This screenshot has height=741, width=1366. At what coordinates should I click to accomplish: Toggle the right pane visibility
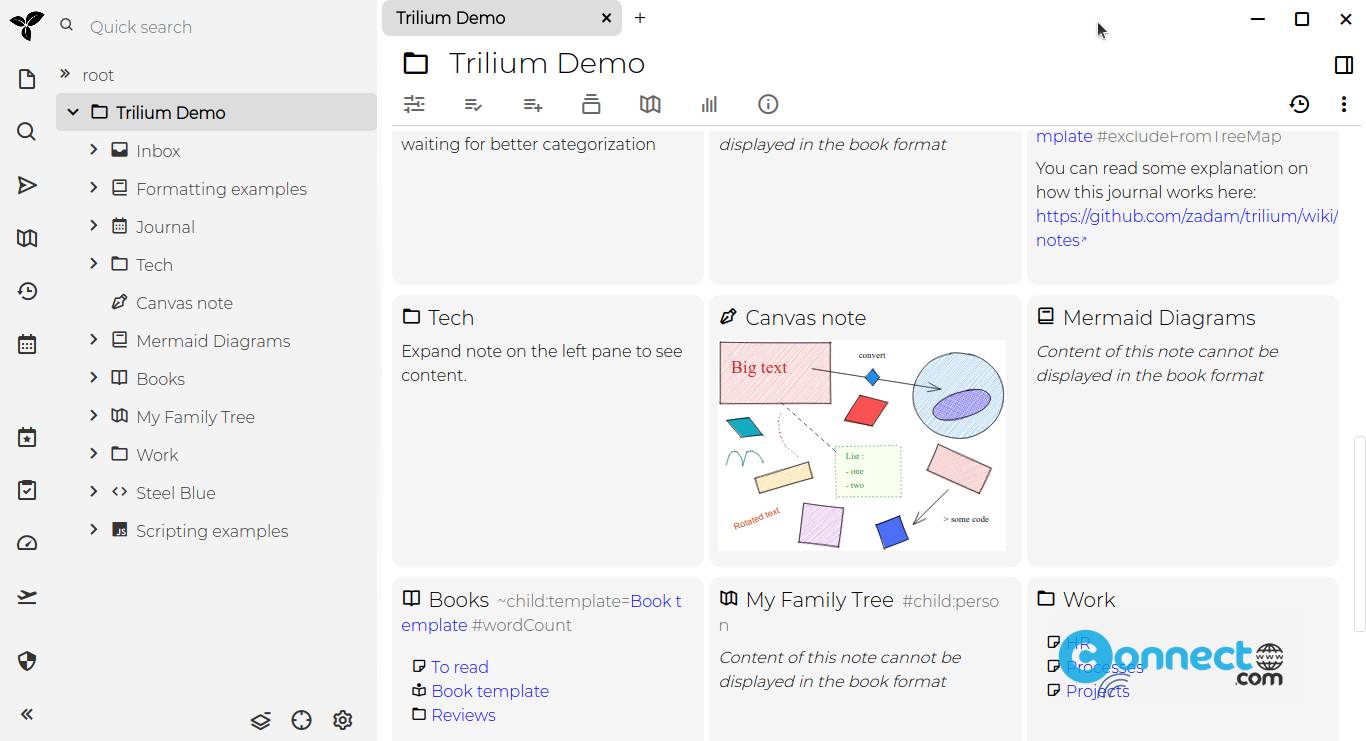pos(1344,65)
